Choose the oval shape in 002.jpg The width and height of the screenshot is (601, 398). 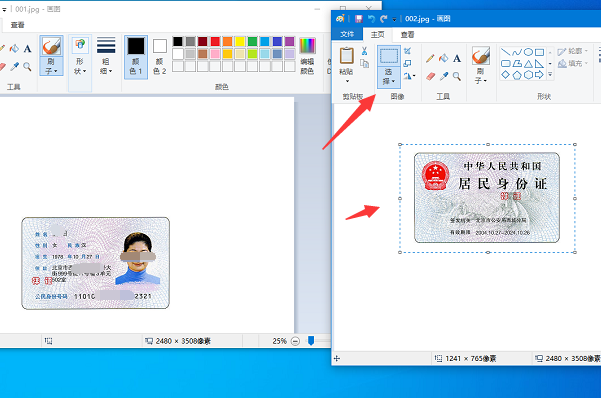click(528, 52)
